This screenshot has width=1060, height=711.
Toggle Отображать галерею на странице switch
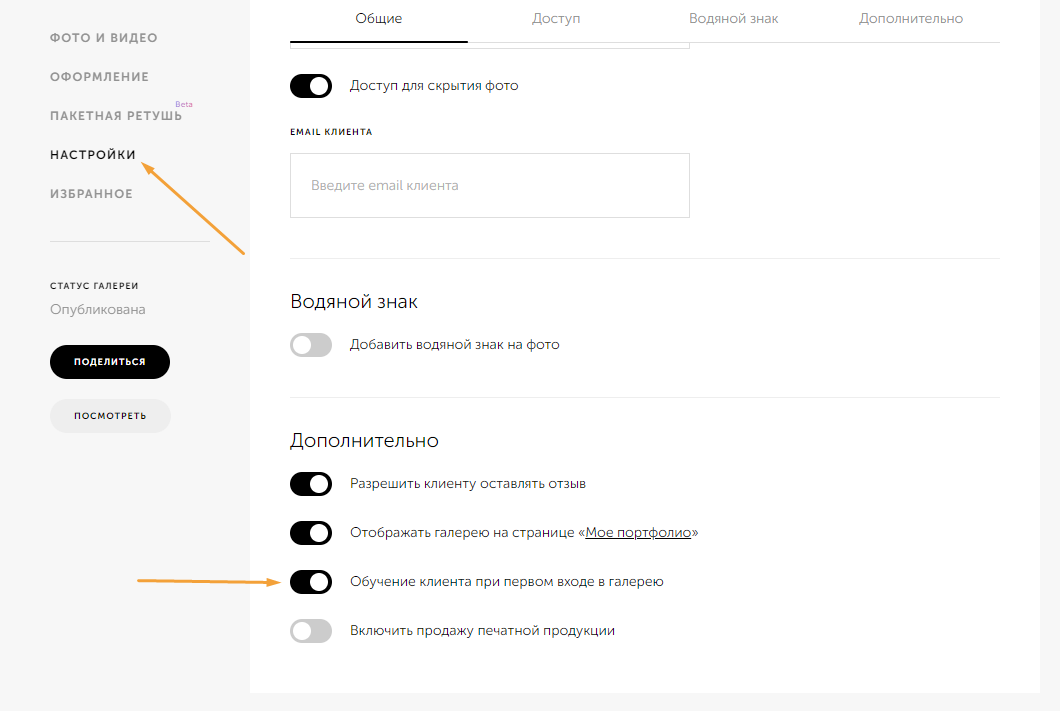311,533
